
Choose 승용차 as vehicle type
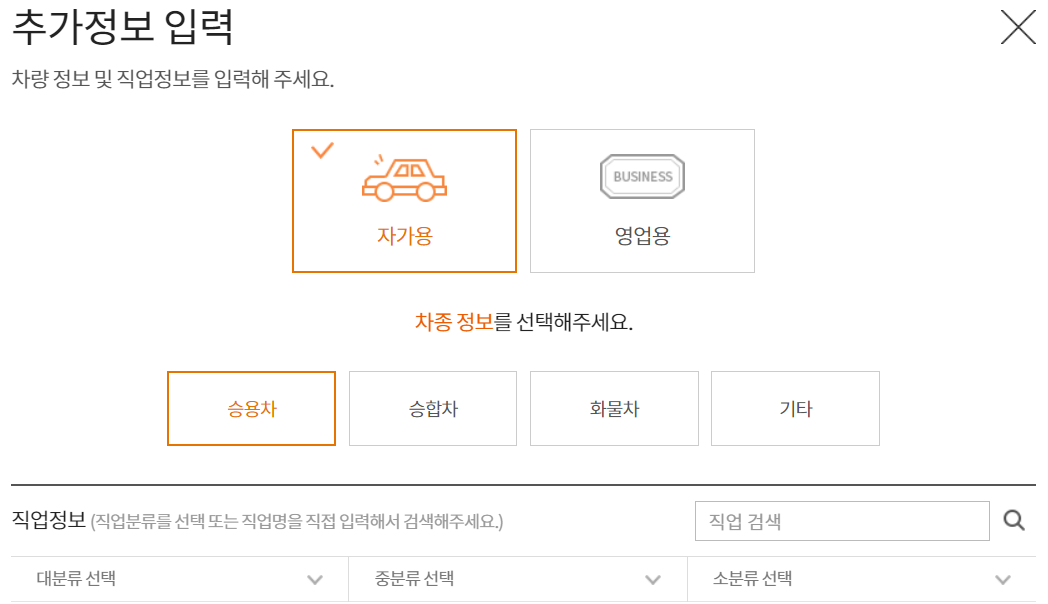click(251, 408)
